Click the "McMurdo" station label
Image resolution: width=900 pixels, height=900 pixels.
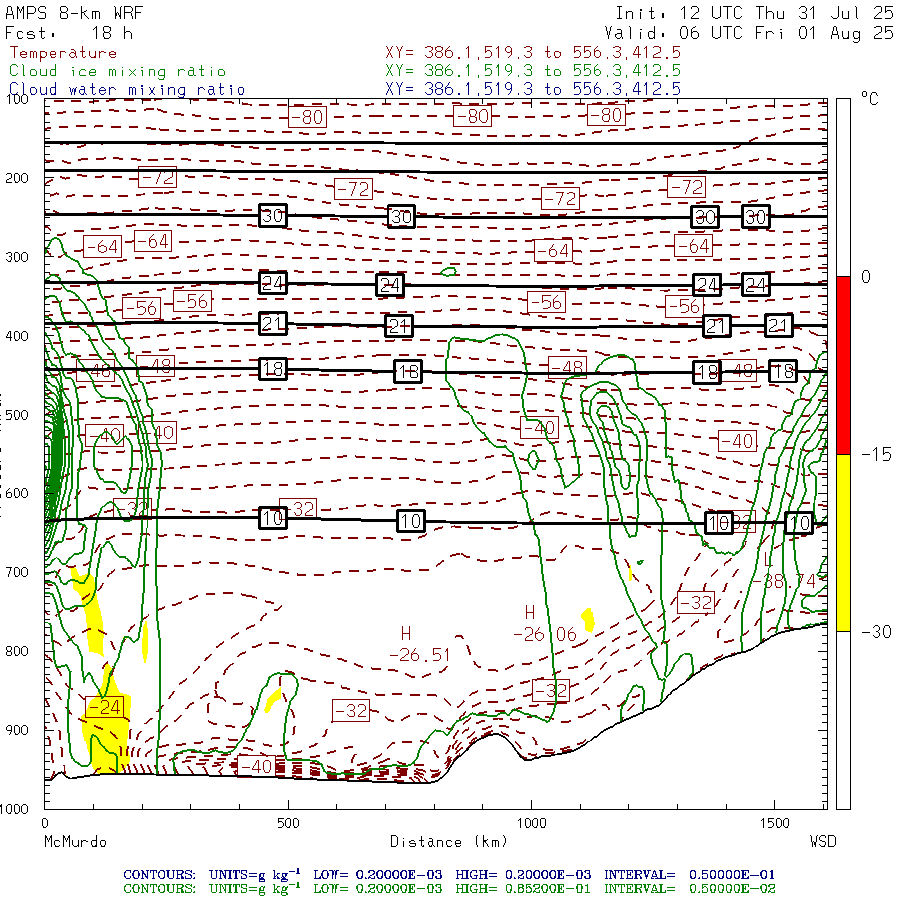pyautogui.click(x=75, y=842)
